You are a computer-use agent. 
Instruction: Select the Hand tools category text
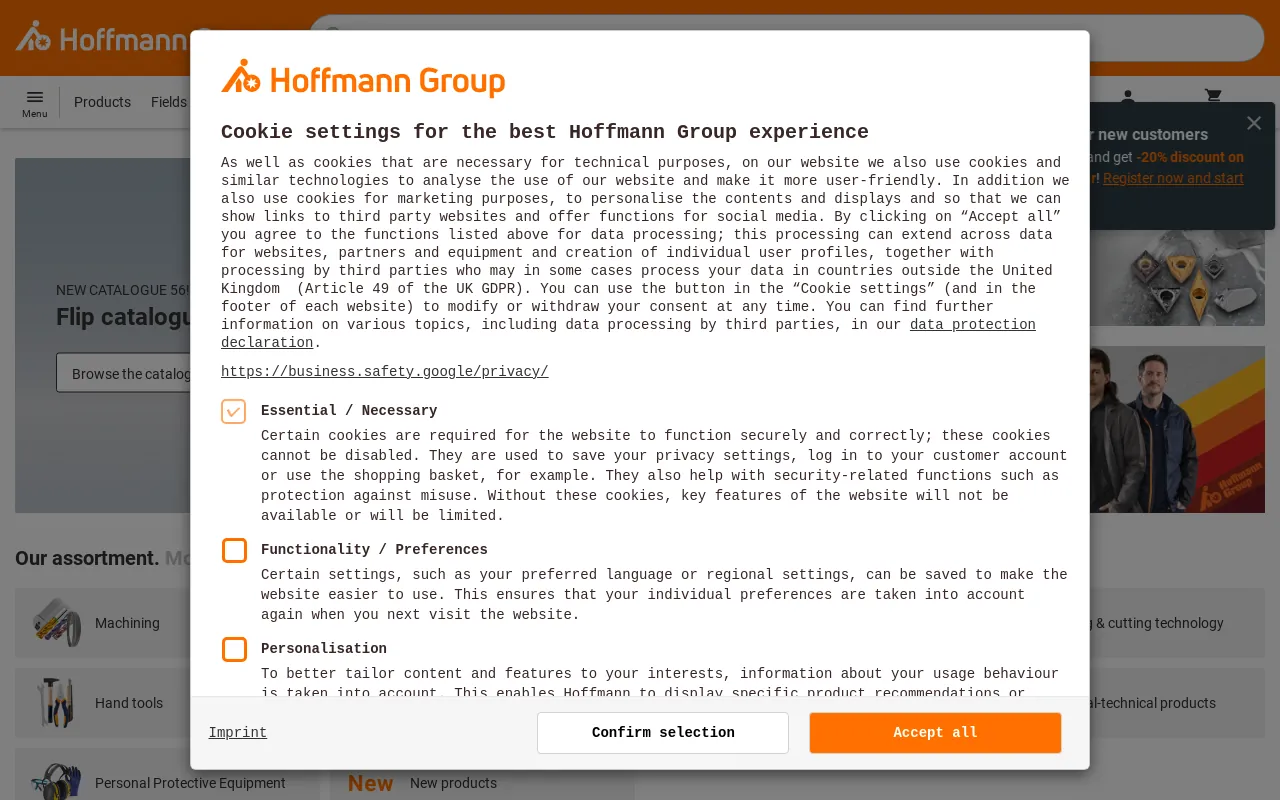pos(129,703)
